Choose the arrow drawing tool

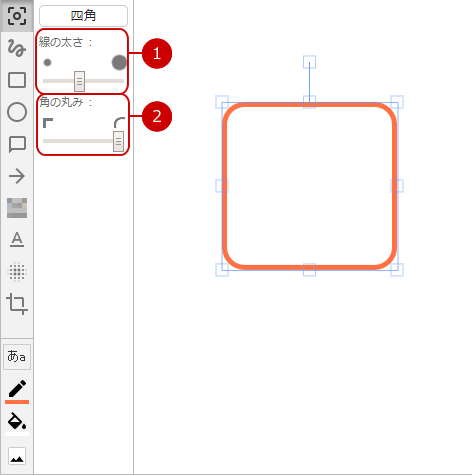17,176
